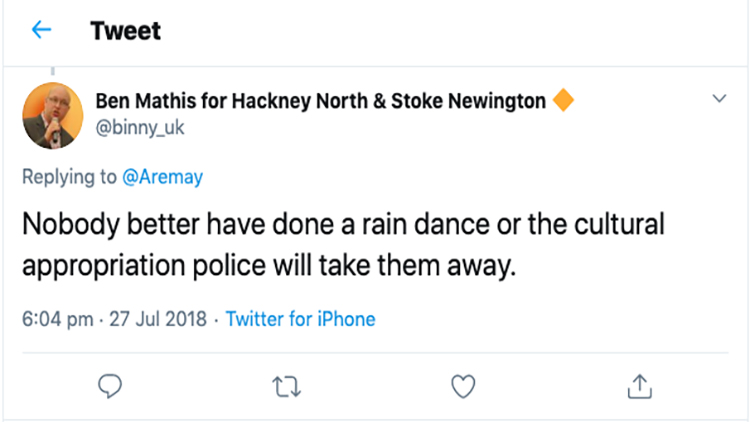Visit the @binny_uk handle
The height and width of the screenshot is (422, 750).
[140, 128]
